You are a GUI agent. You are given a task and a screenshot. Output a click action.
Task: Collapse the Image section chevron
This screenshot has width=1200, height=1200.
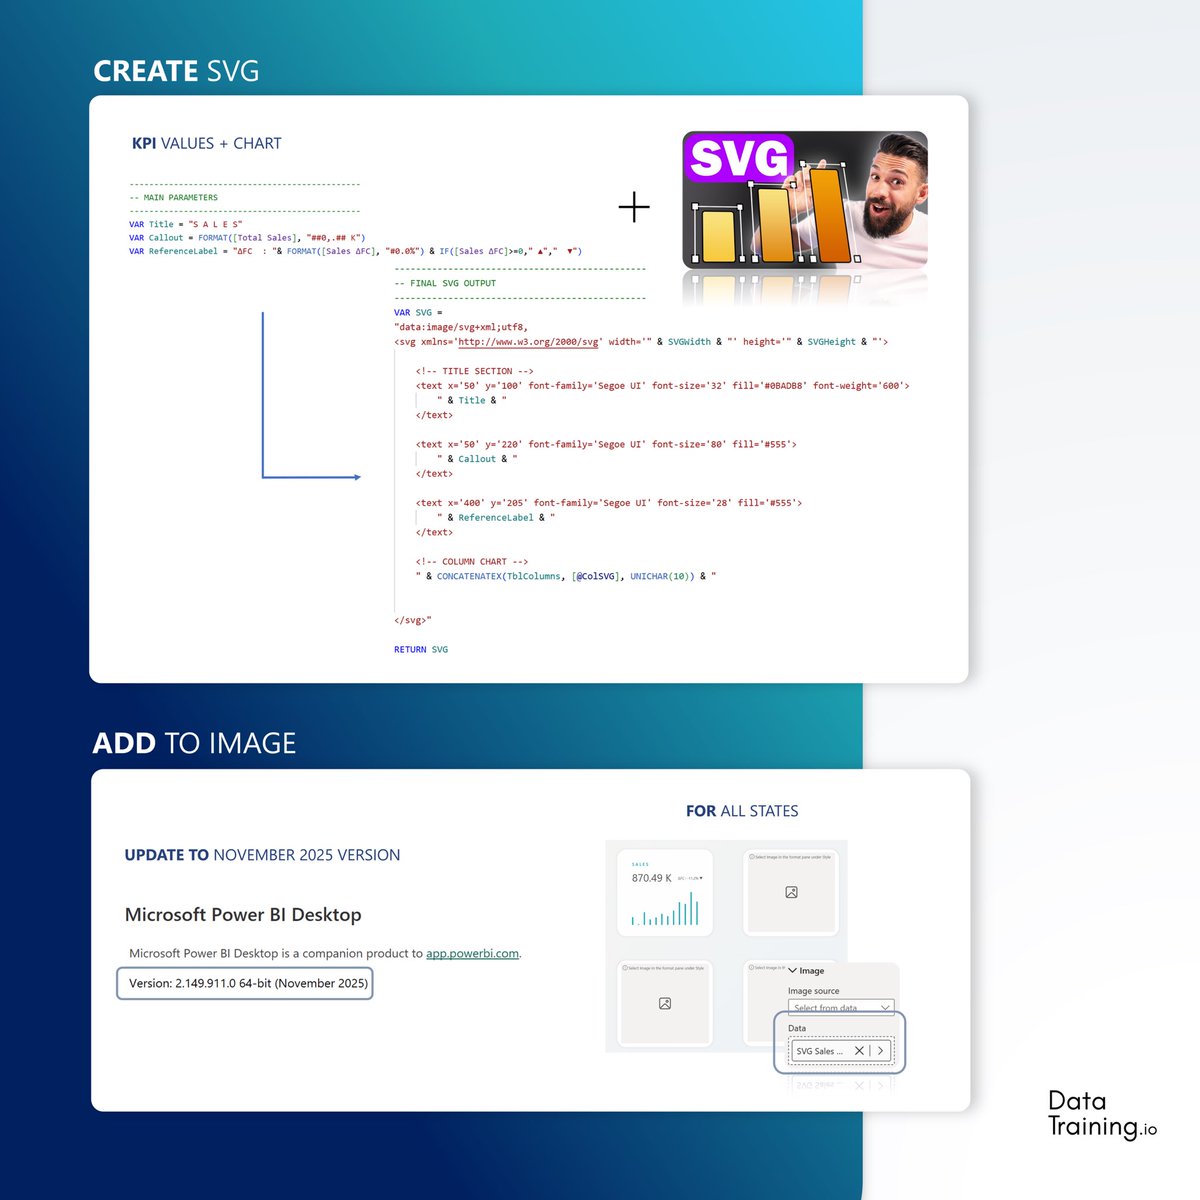pyautogui.click(x=793, y=971)
